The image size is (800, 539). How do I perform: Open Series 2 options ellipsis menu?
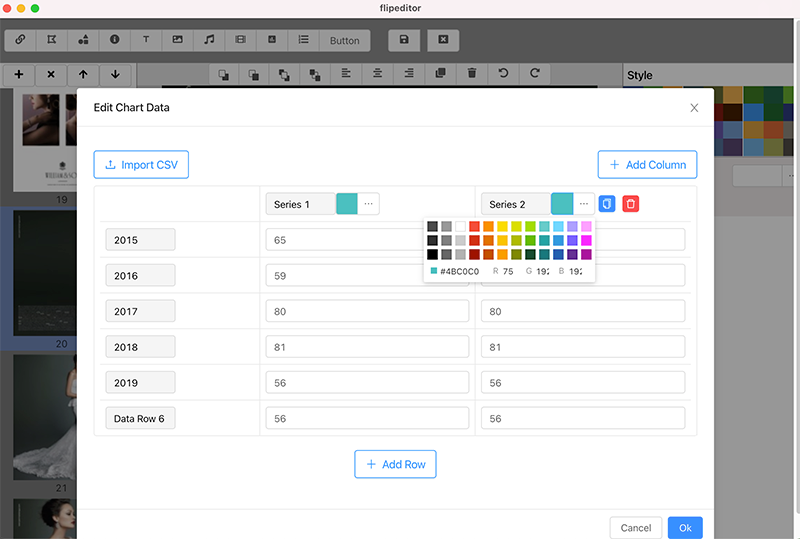[x=584, y=204]
